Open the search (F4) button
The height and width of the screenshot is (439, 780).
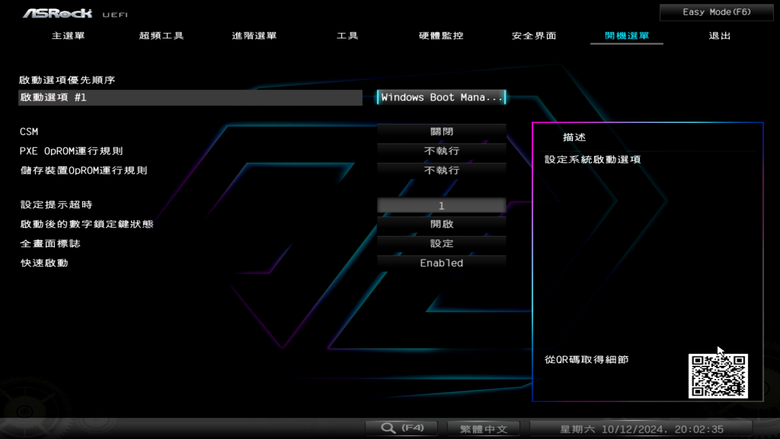[x=402, y=428]
